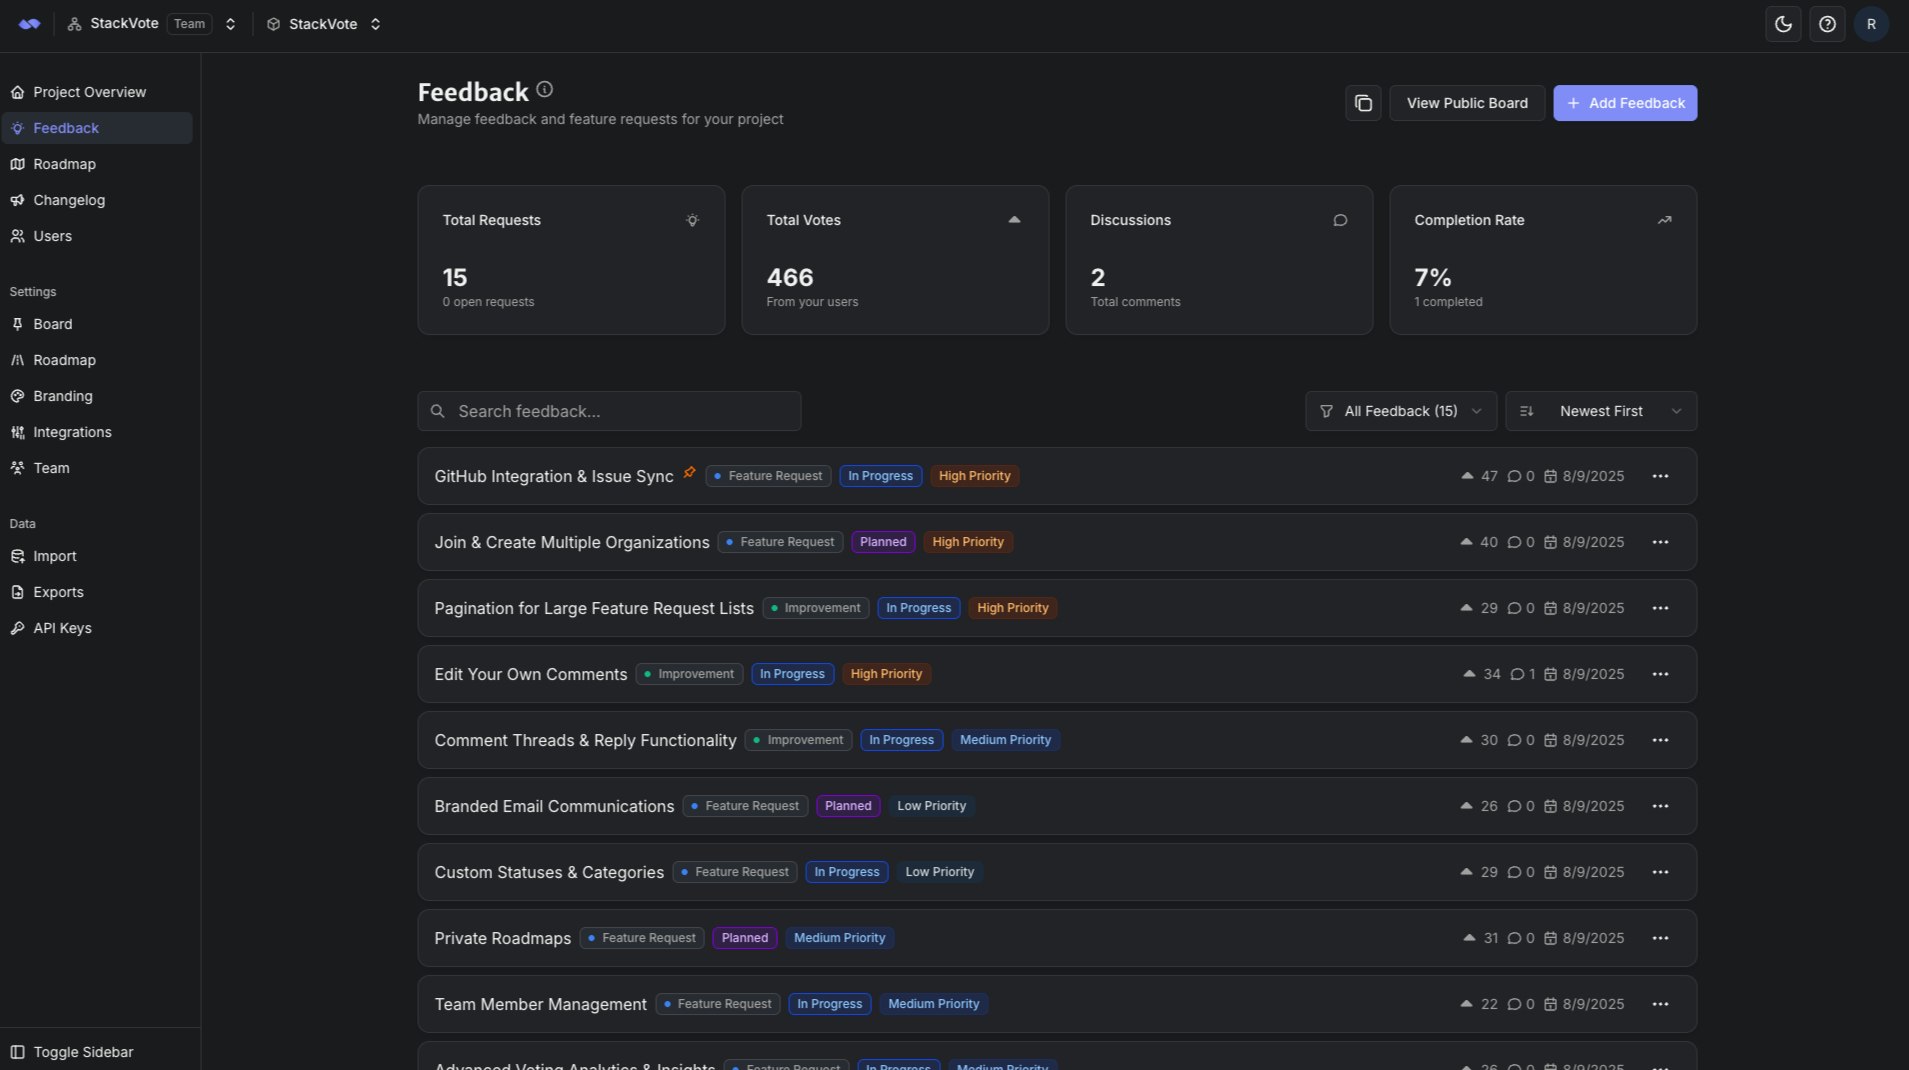Open View Public Board
The image size is (1909, 1070).
(x=1466, y=102)
